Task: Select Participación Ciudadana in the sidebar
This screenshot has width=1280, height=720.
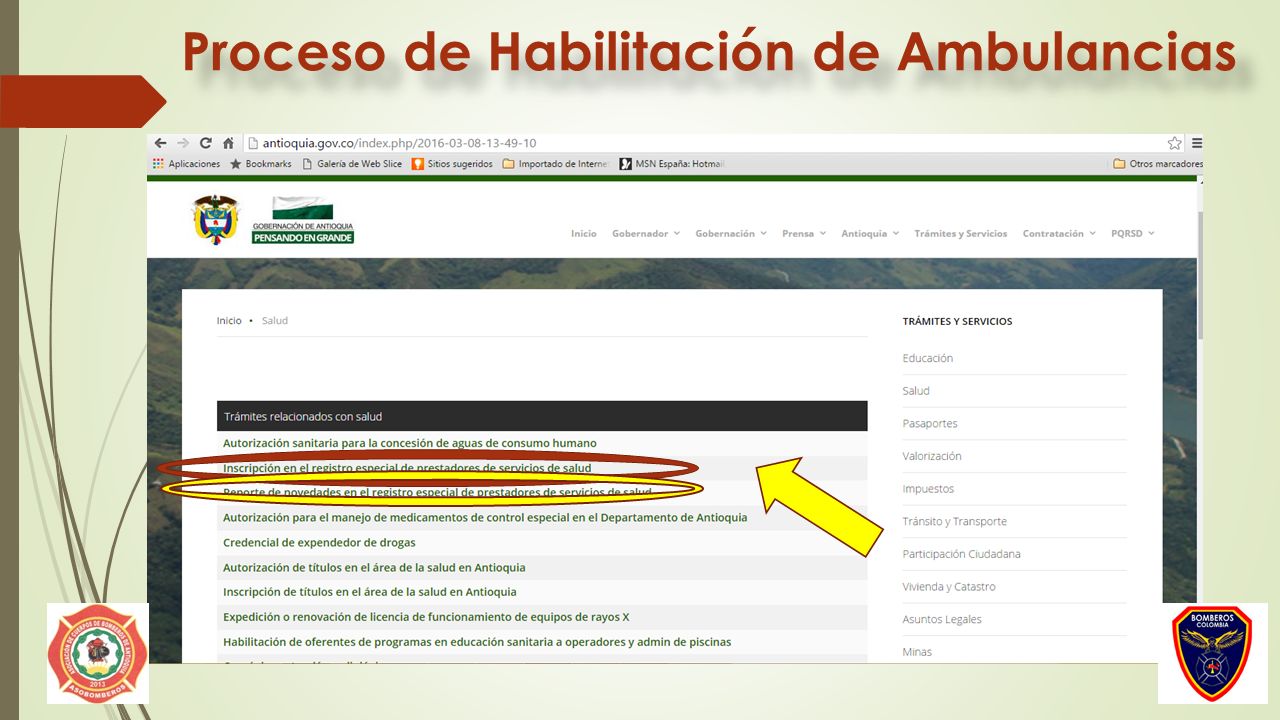Action: point(961,554)
